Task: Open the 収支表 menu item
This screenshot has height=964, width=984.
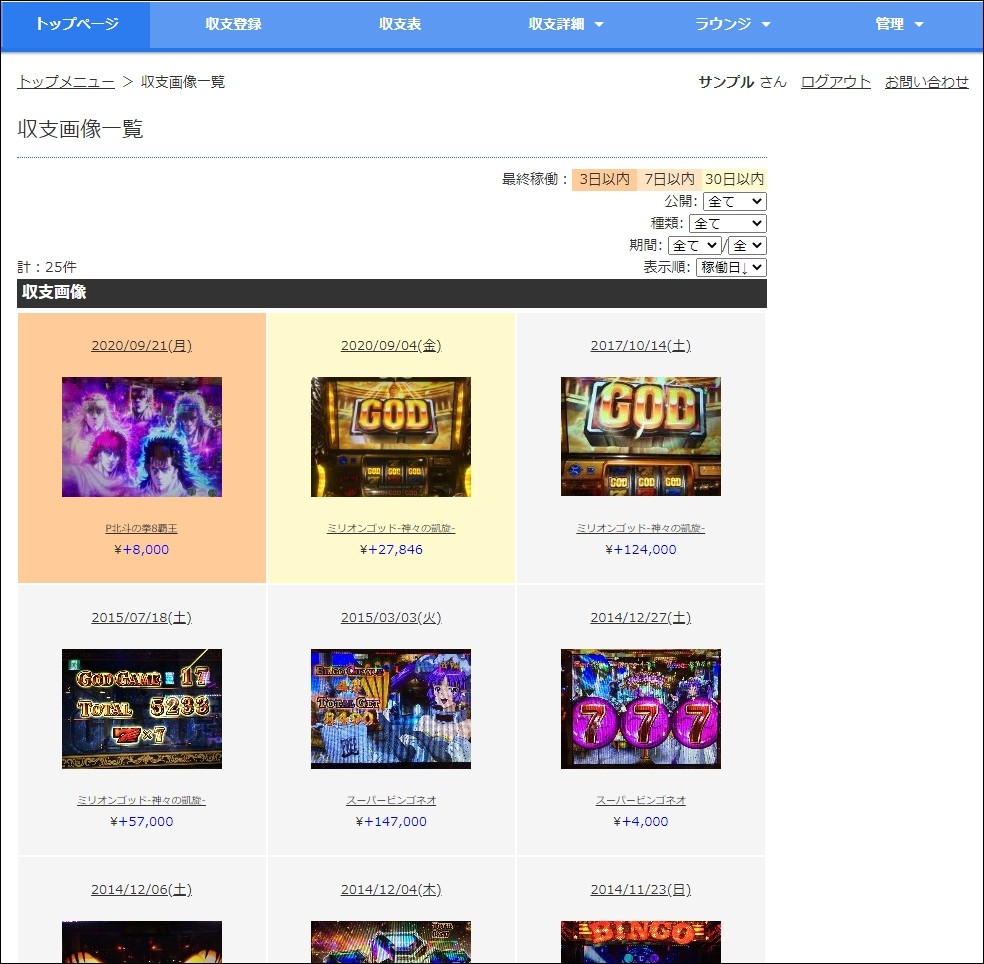Action: coord(400,24)
